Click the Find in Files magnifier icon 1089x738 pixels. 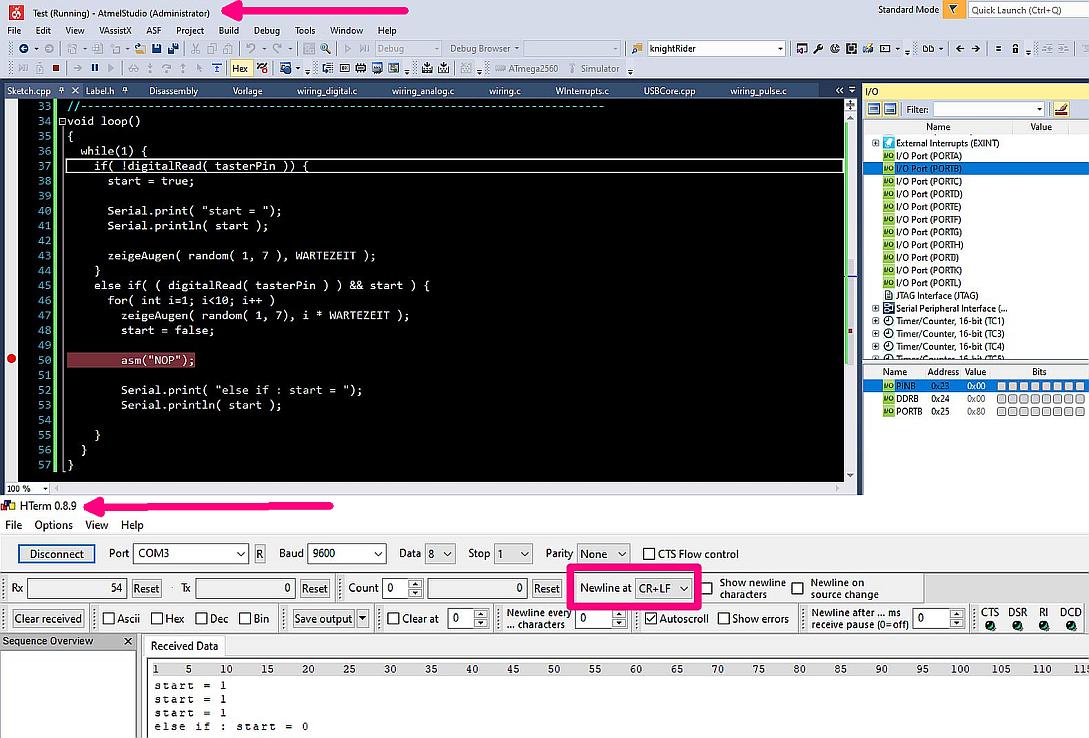point(325,49)
